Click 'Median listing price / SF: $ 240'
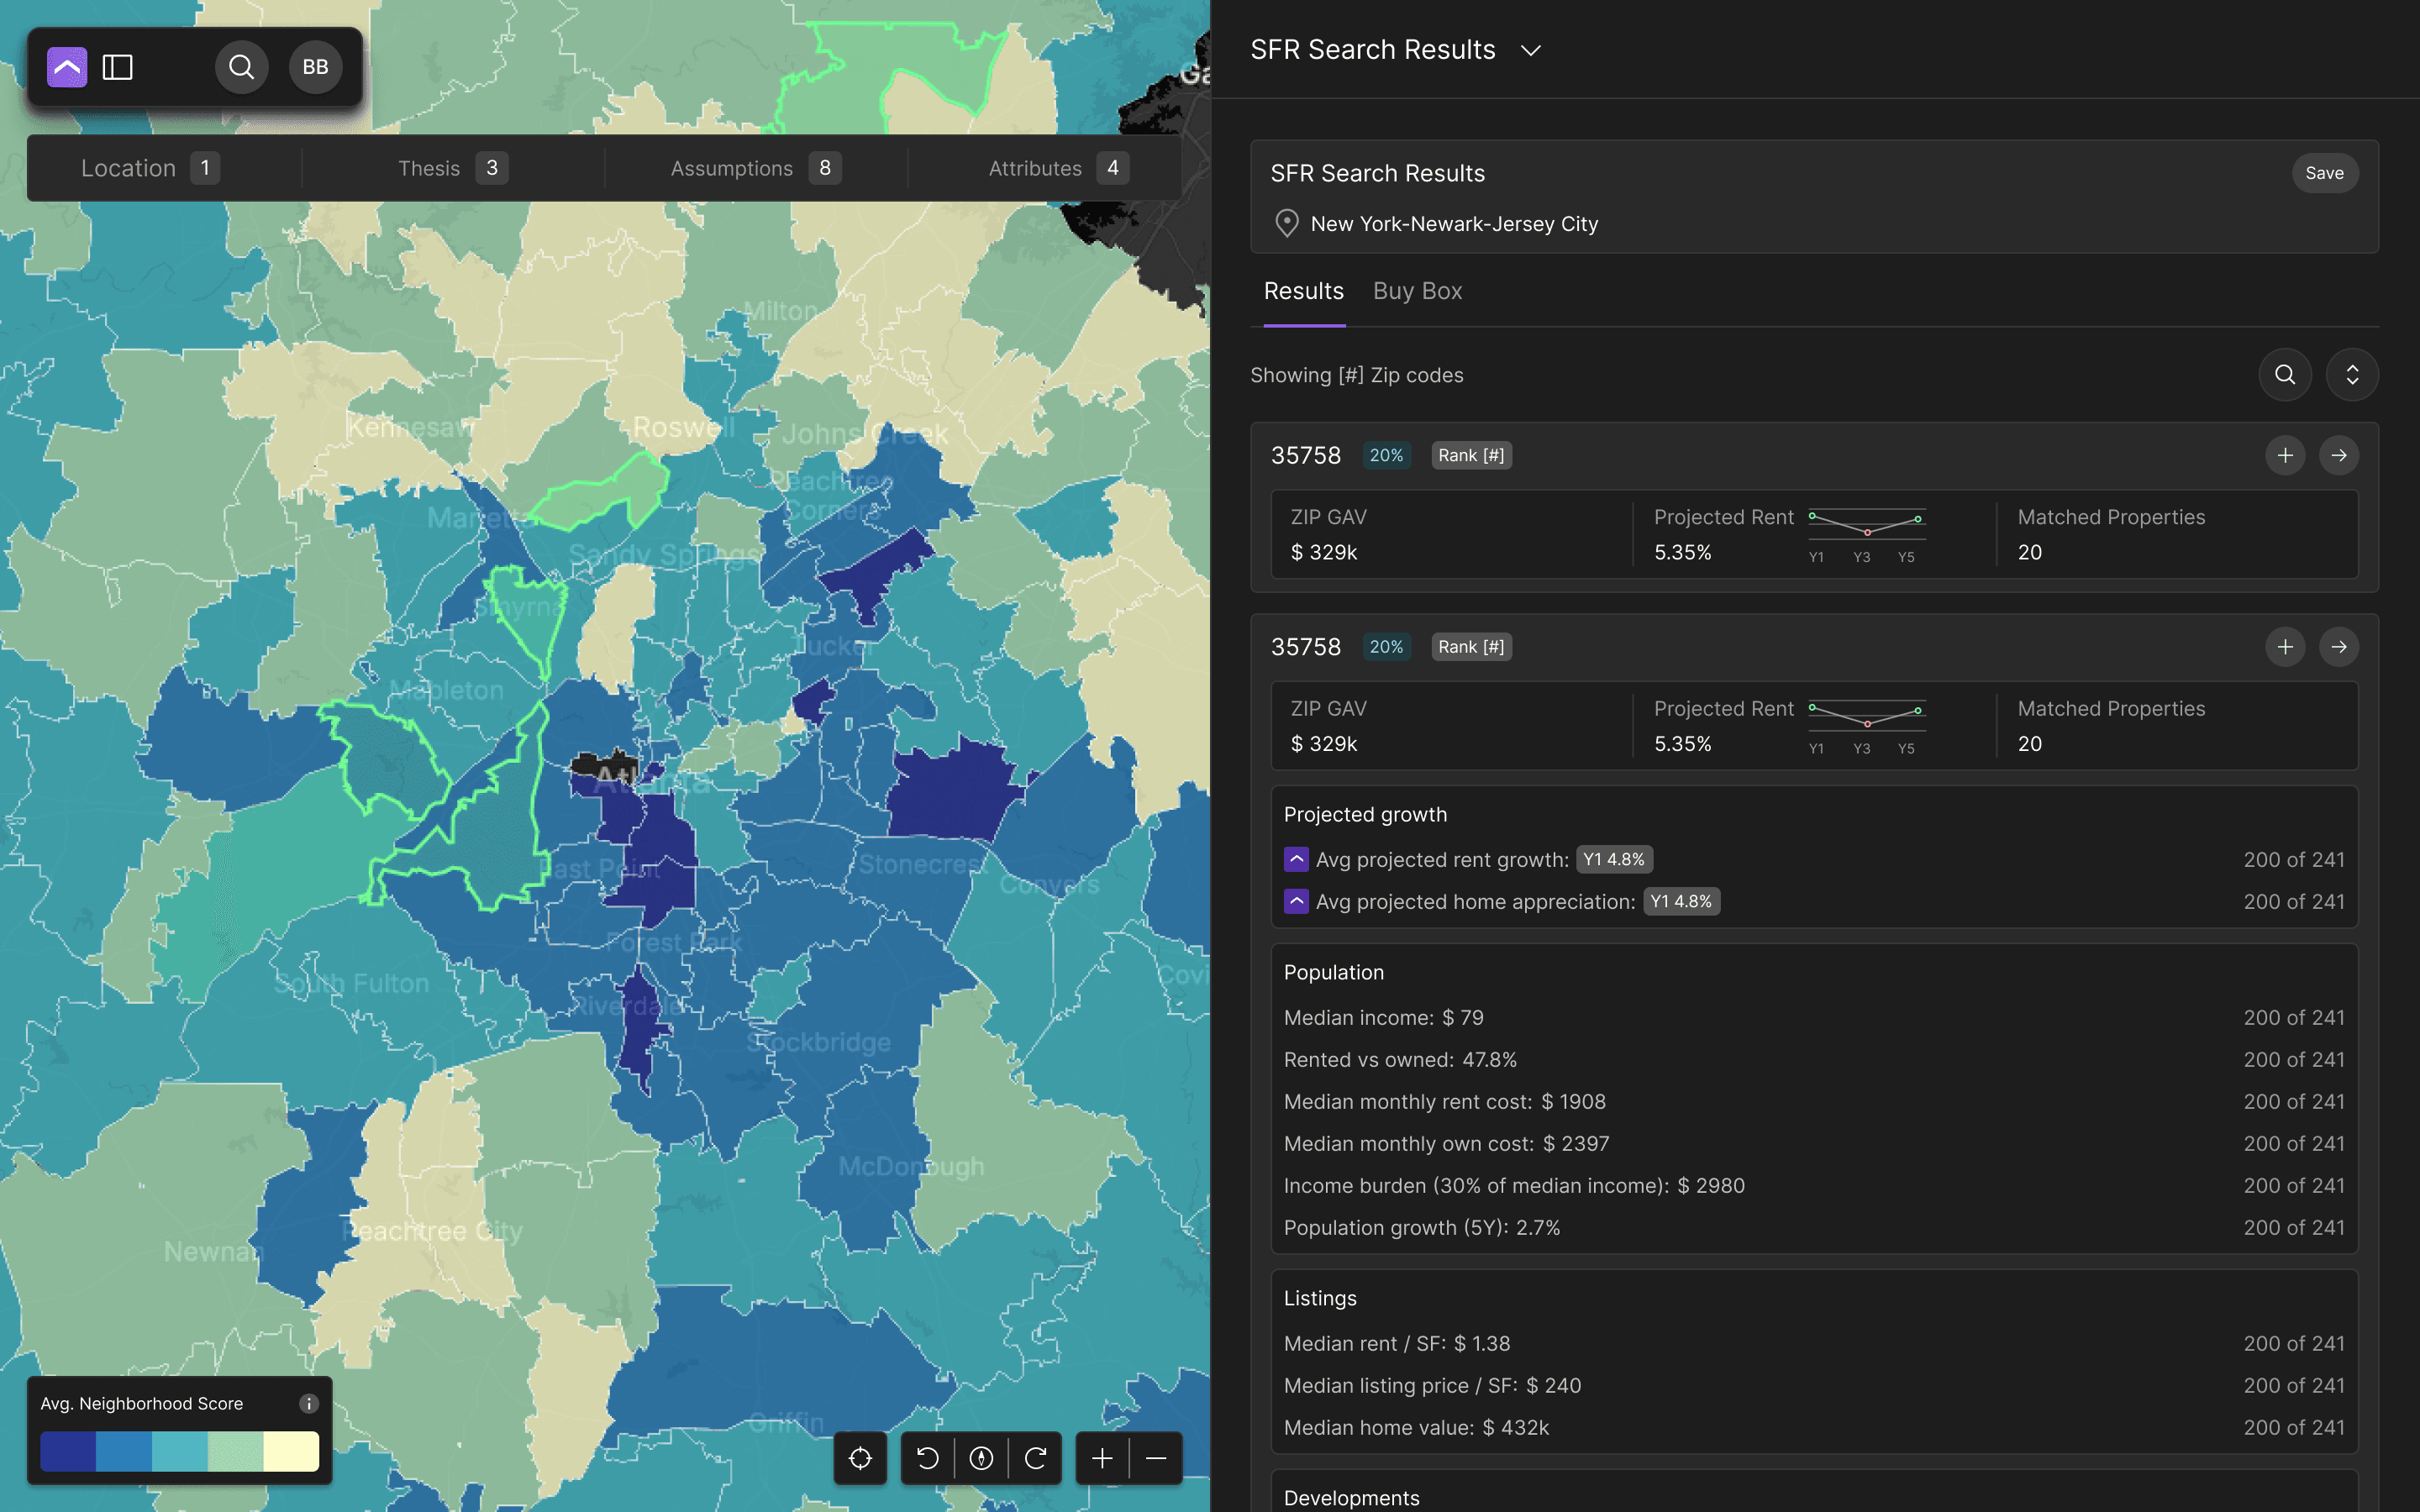 (x=1813, y=1386)
